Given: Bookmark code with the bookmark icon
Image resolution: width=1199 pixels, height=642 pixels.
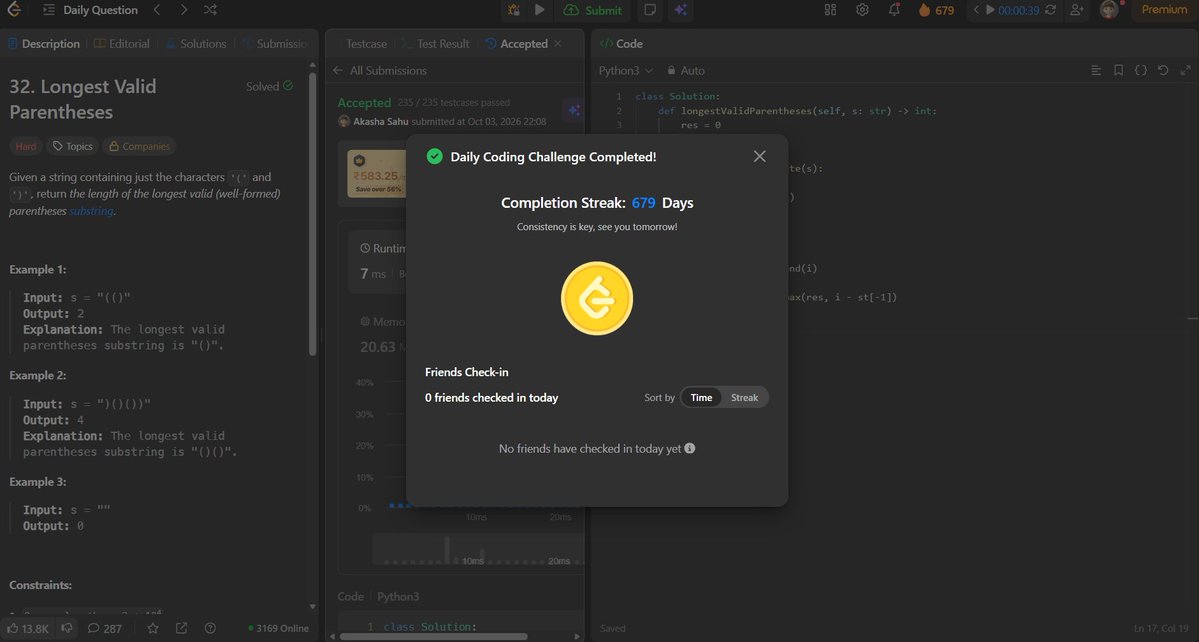Looking at the screenshot, I should point(1118,70).
